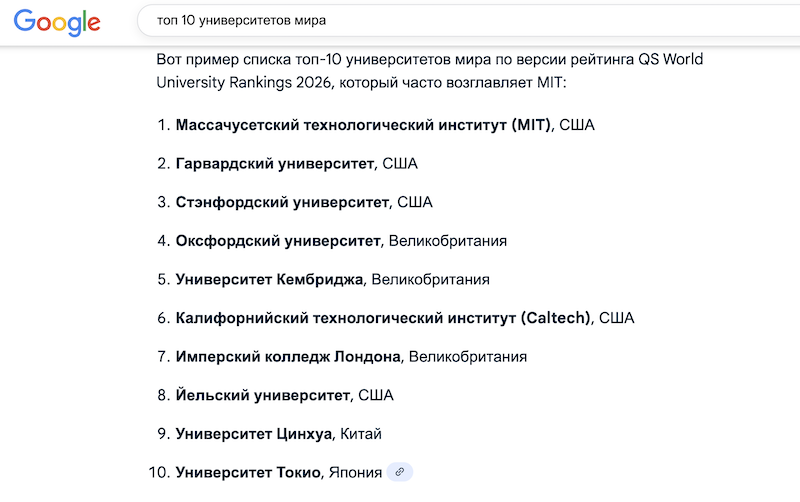Select the Калифорнийский технологический институт (Caltech) entry
The image size is (800, 502).
383,318
